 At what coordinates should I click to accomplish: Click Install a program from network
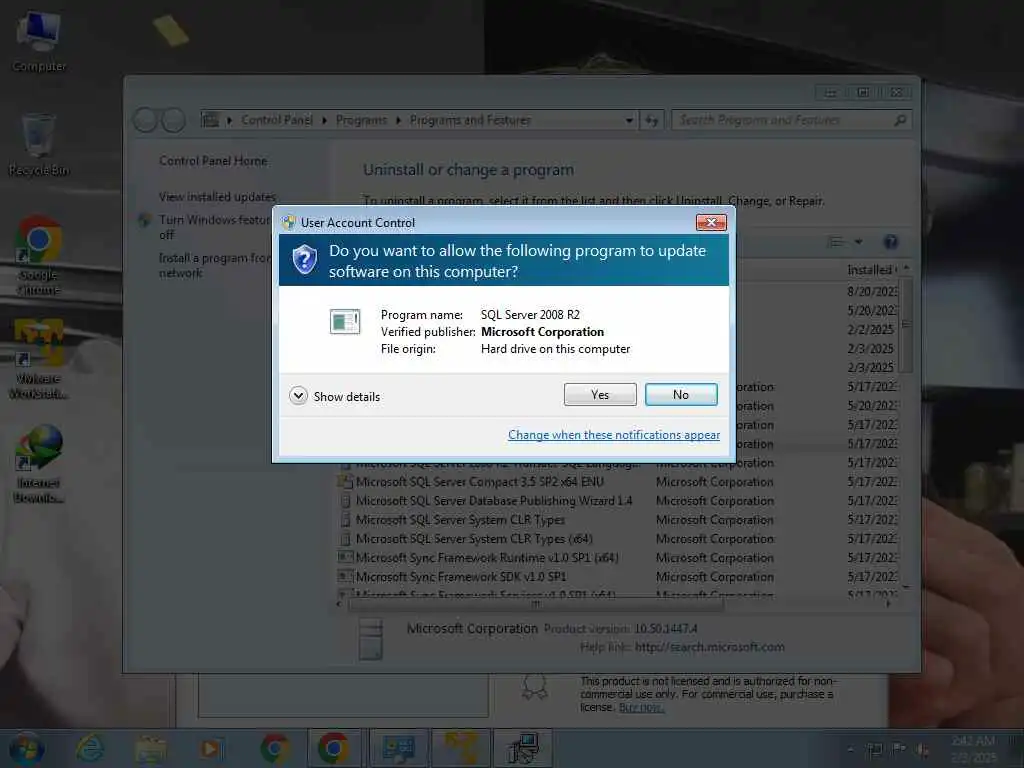click(214, 265)
